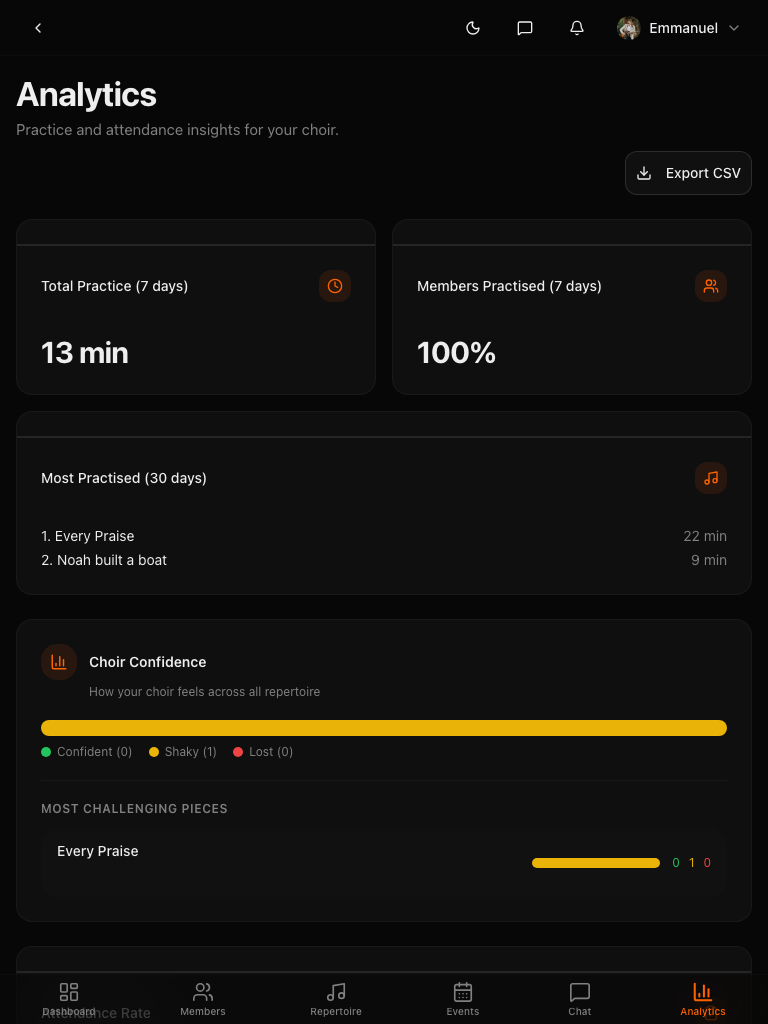Click the Most Practised music note icon
The width and height of the screenshot is (768, 1024).
tap(711, 478)
